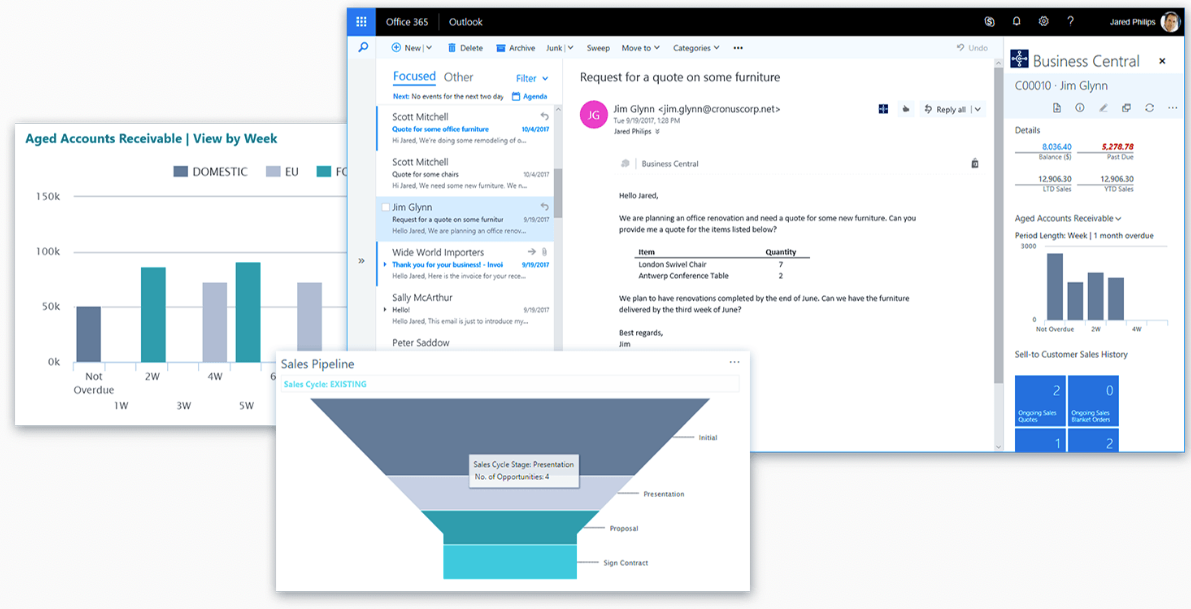This screenshot has width=1191, height=609.
Task: Close the Business Central pane
Action: point(1161,61)
